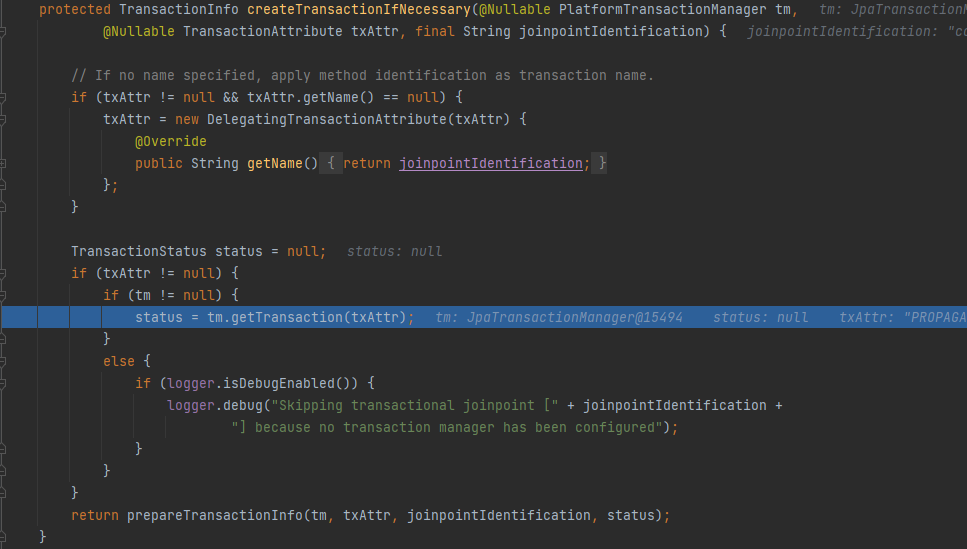Click the underlined joinpointIdentification in the return statement

490,163
